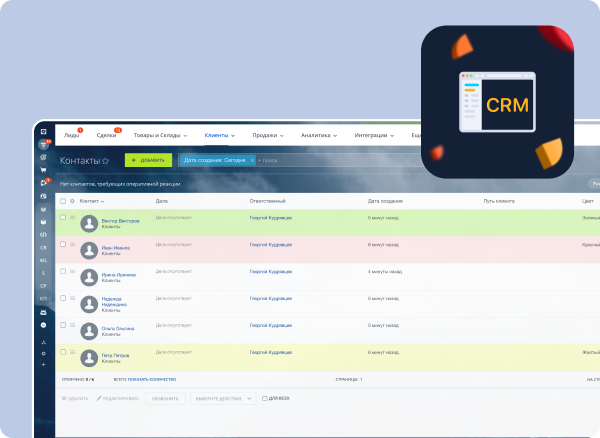This screenshot has width=600, height=438.
Task: Click the Показать количество link
Action: pyautogui.click(x=152, y=379)
